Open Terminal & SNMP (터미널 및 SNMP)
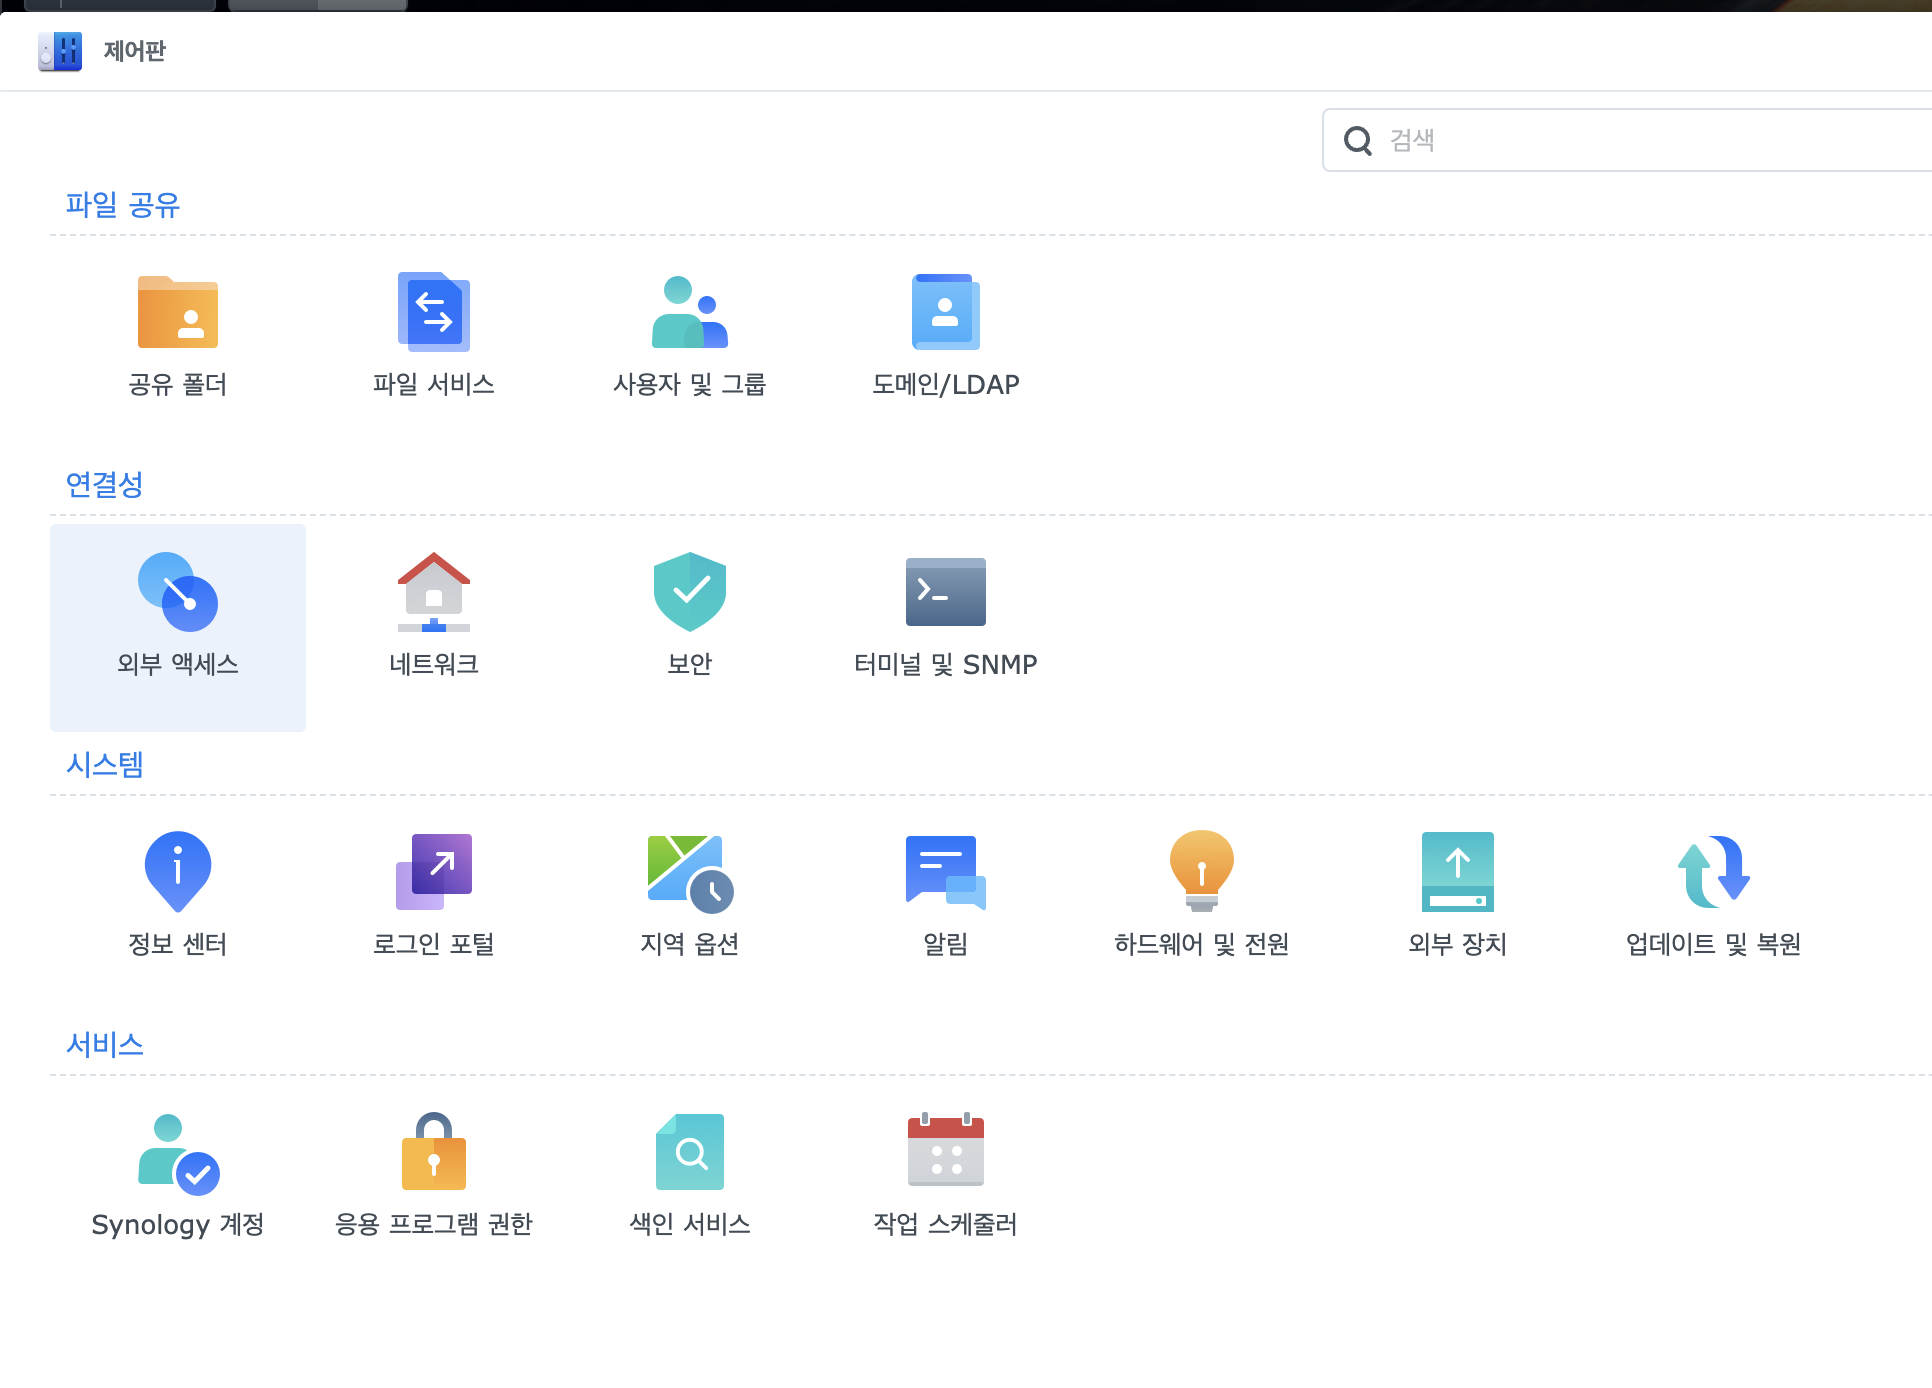 point(946,593)
